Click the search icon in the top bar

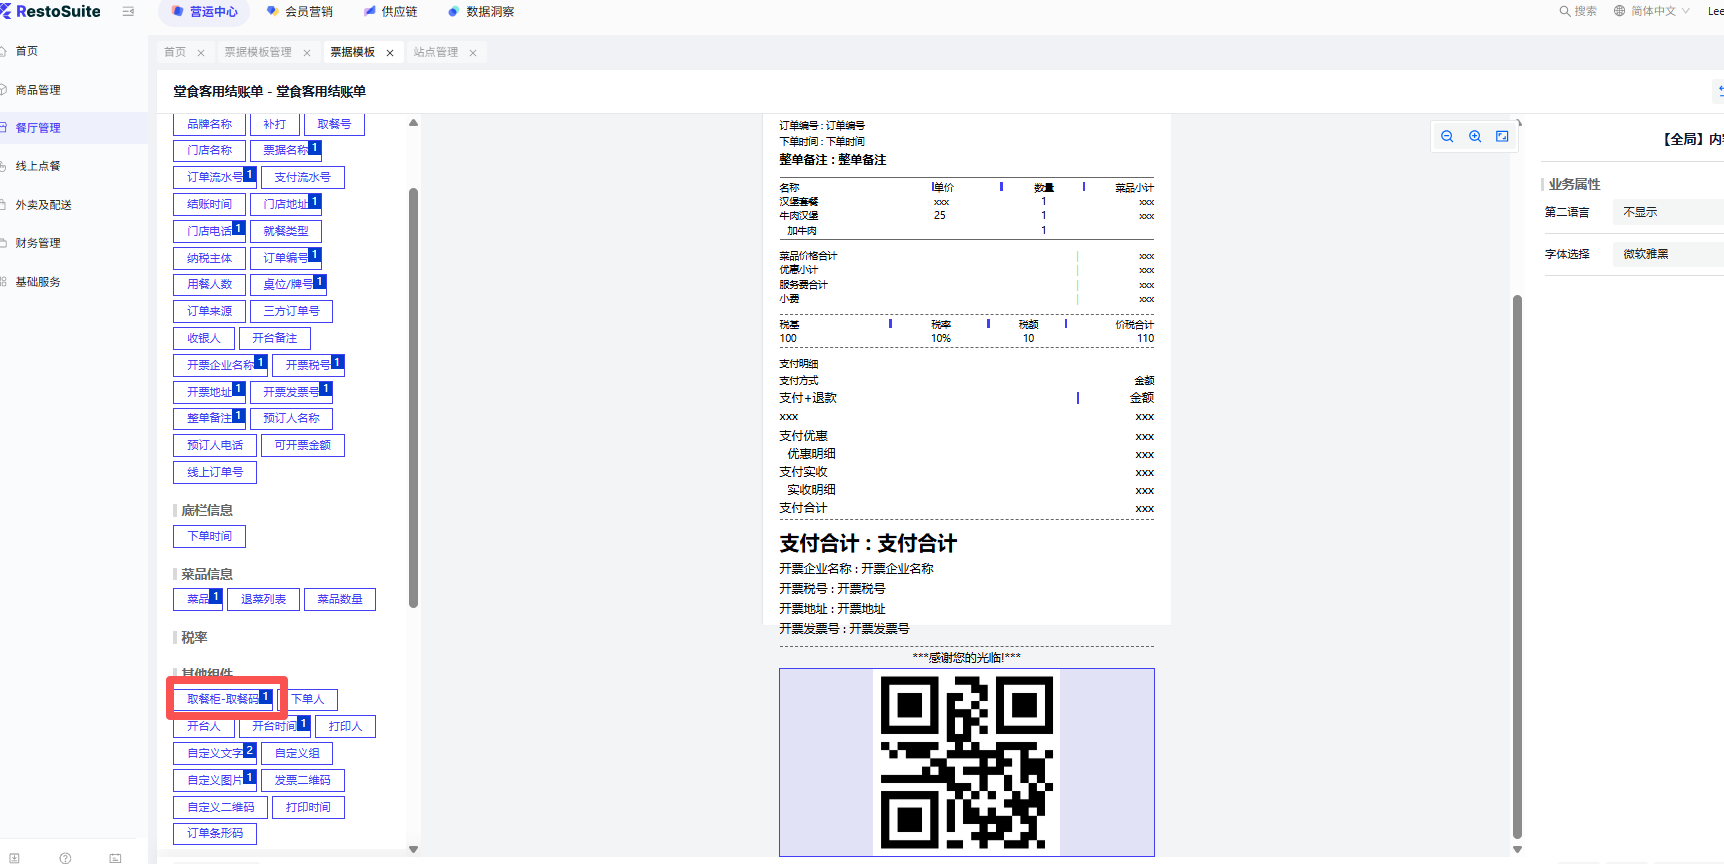(x=1565, y=12)
